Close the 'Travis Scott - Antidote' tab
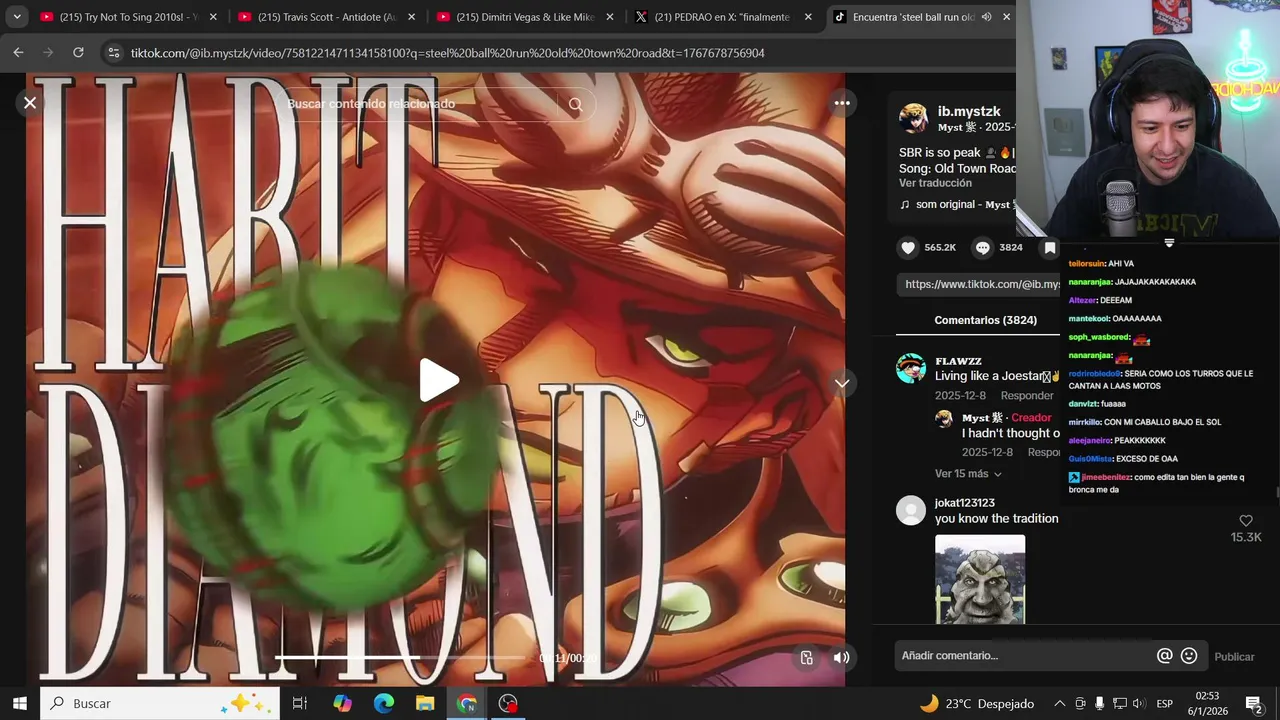1280x720 pixels. click(411, 17)
